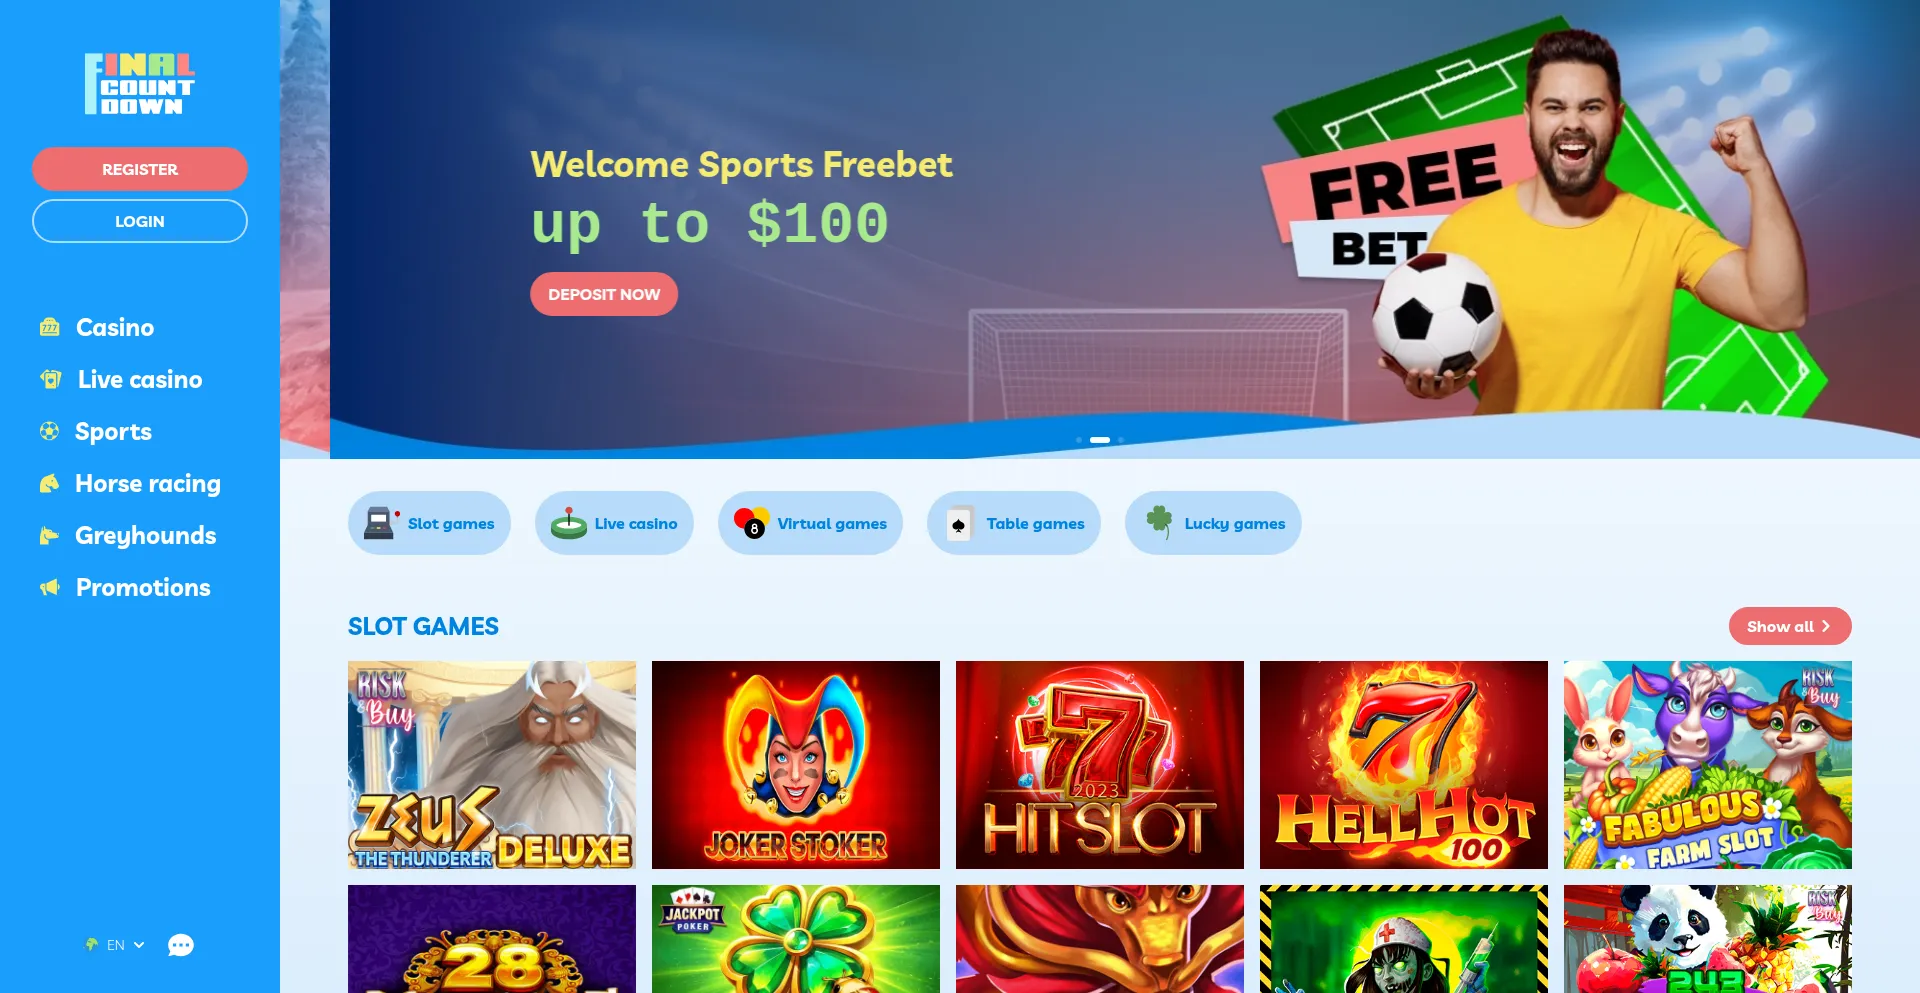1920x993 pixels.
Task: Click the Horse racing helmet icon
Action: click(x=49, y=483)
